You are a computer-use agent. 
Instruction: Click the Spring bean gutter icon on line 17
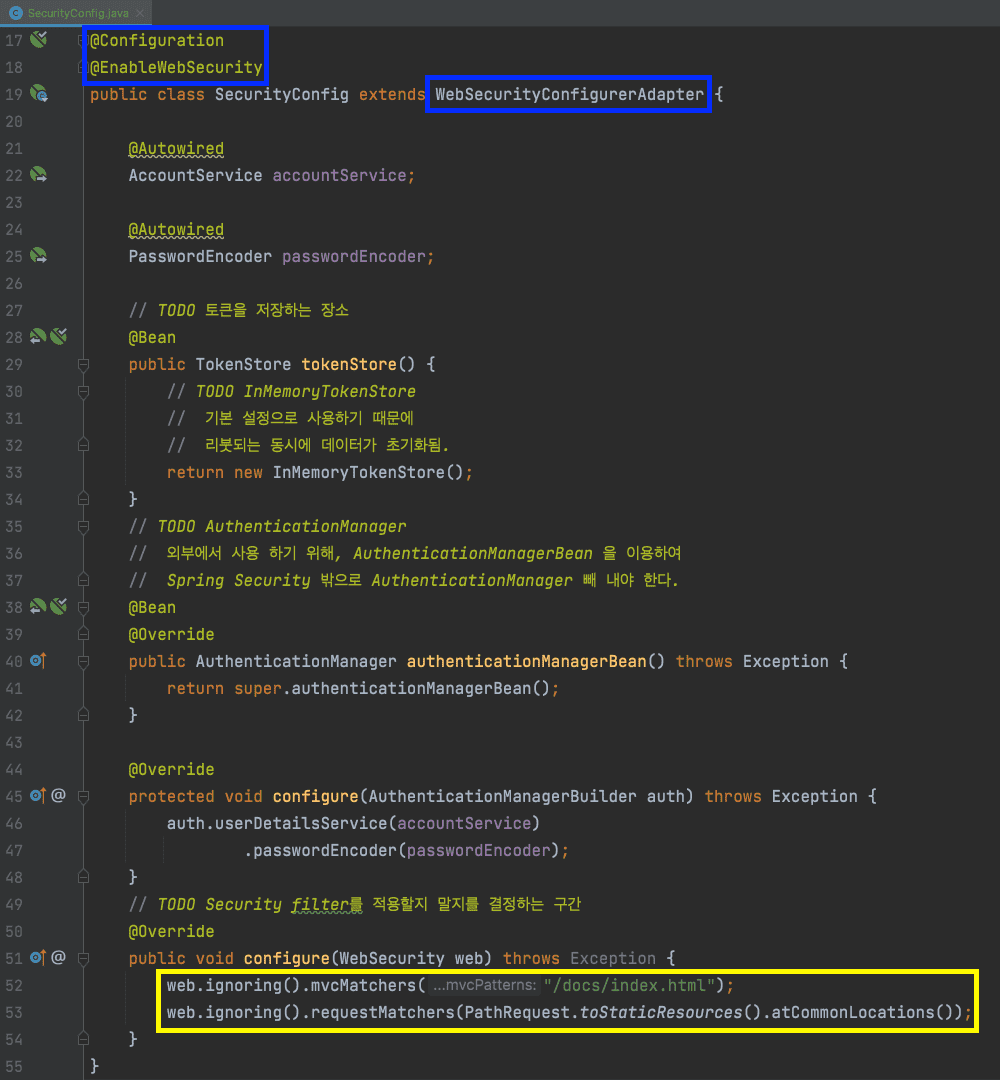(x=39, y=39)
